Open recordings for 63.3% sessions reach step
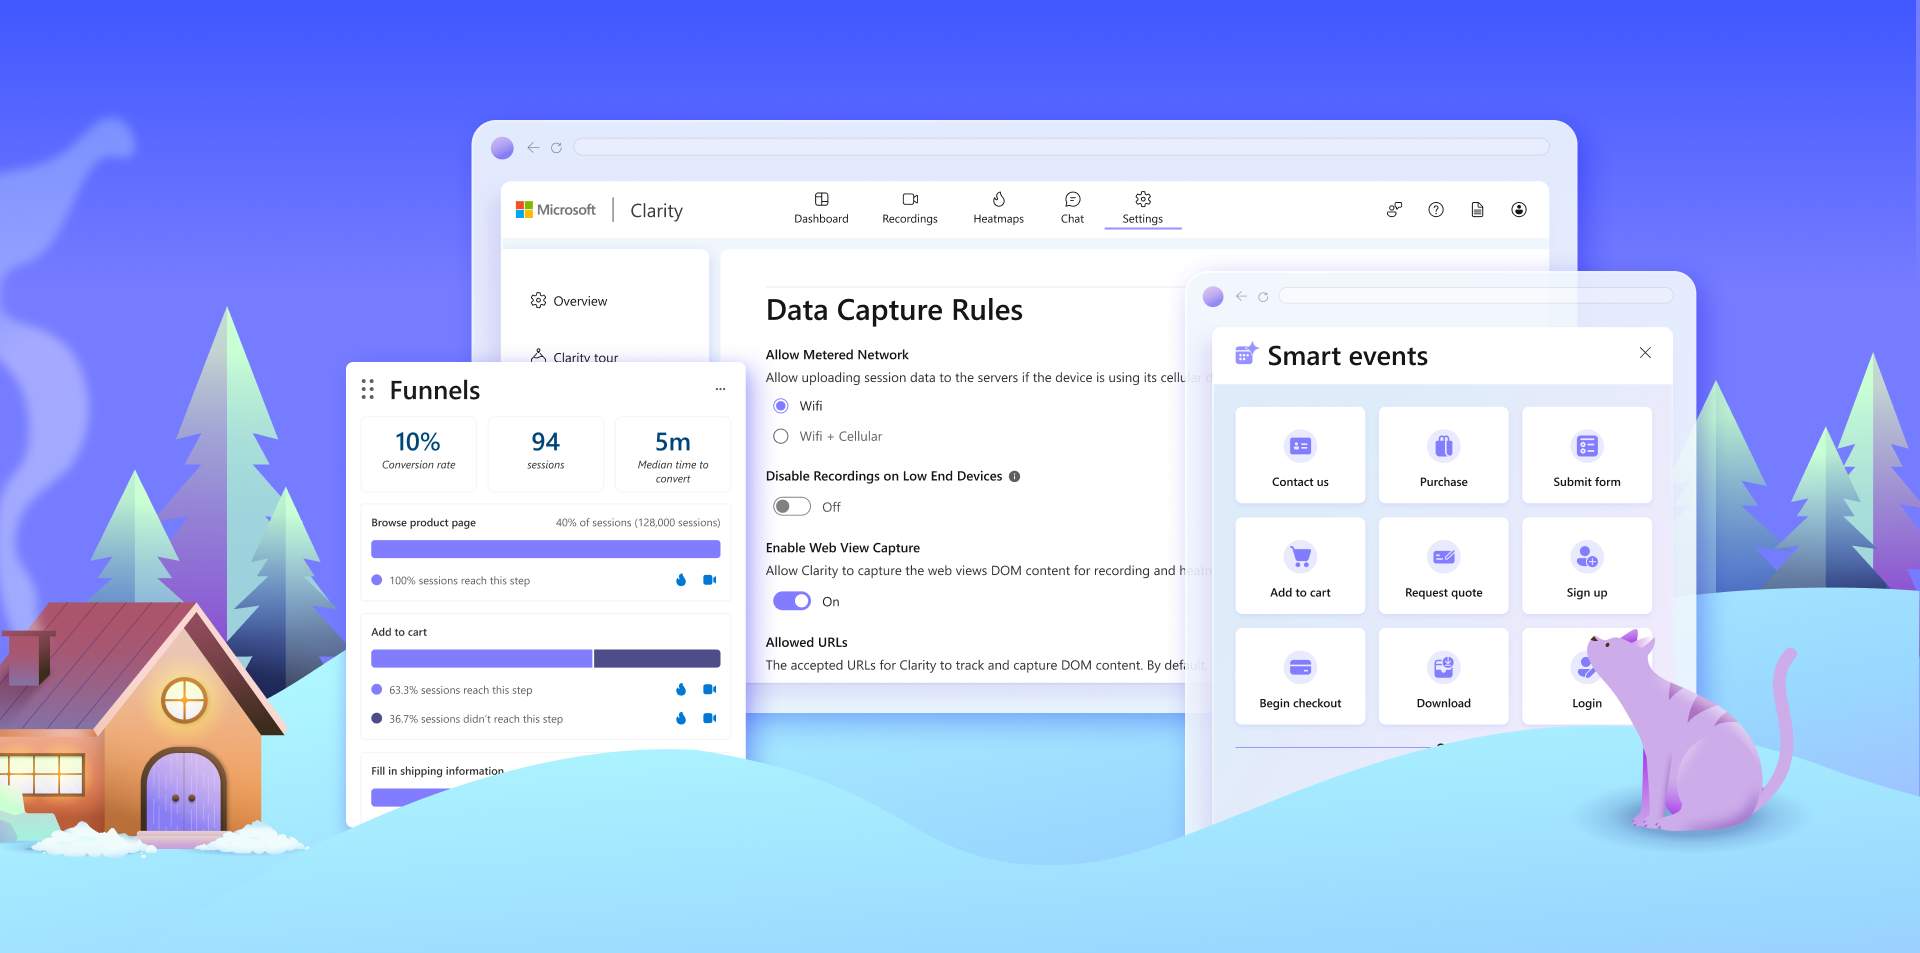1920x953 pixels. (x=710, y=689)
